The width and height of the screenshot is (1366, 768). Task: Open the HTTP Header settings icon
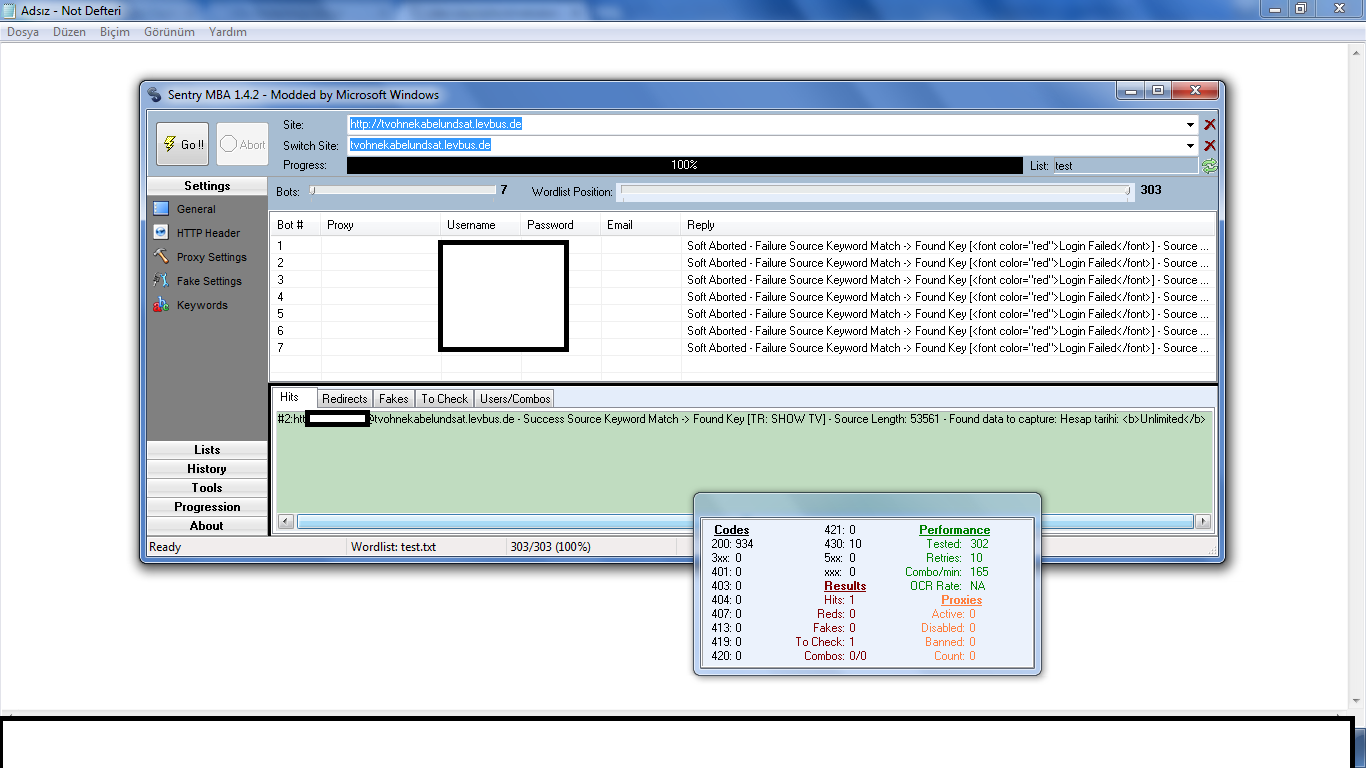[x=161, y=233]
